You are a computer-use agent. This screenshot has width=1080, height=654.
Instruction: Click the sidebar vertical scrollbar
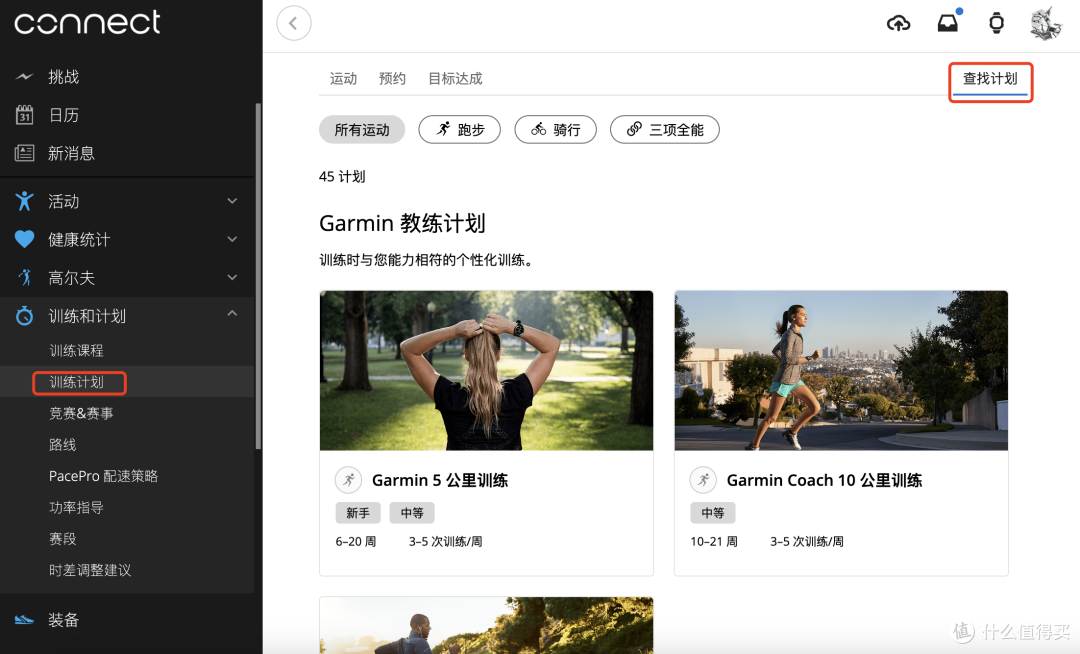(258, 275)
